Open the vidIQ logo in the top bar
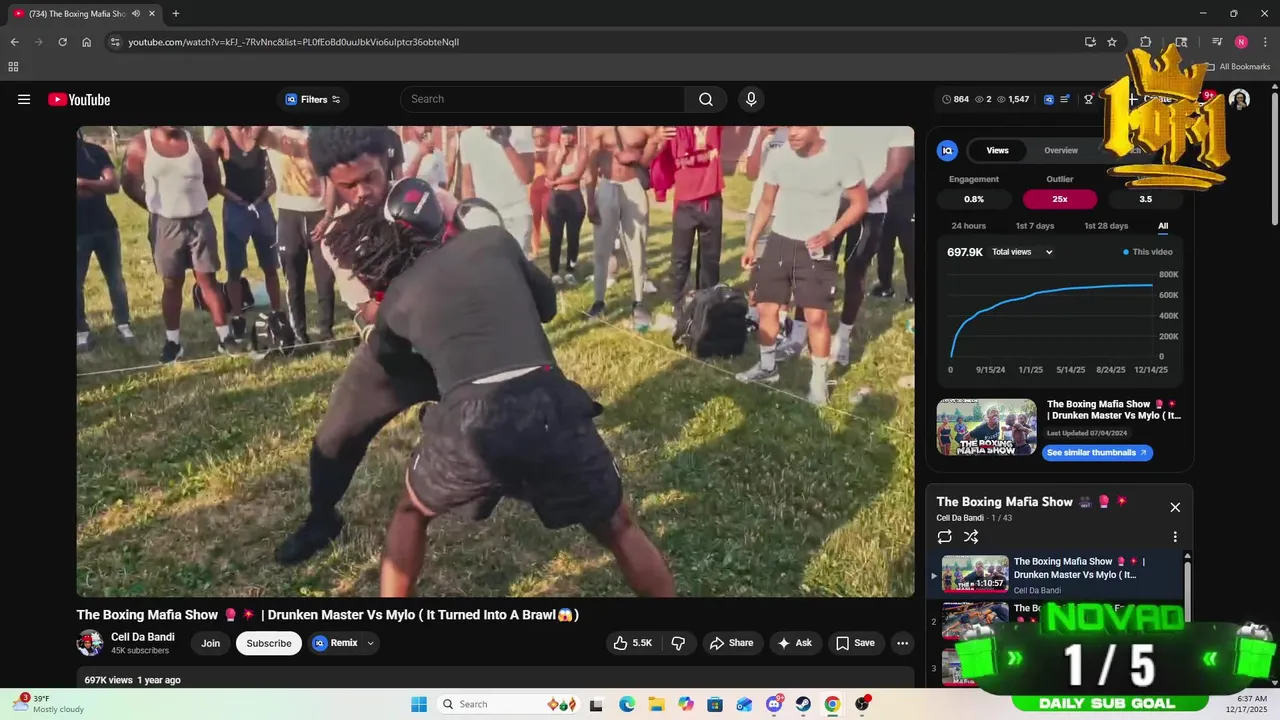 pos(1049,99)
